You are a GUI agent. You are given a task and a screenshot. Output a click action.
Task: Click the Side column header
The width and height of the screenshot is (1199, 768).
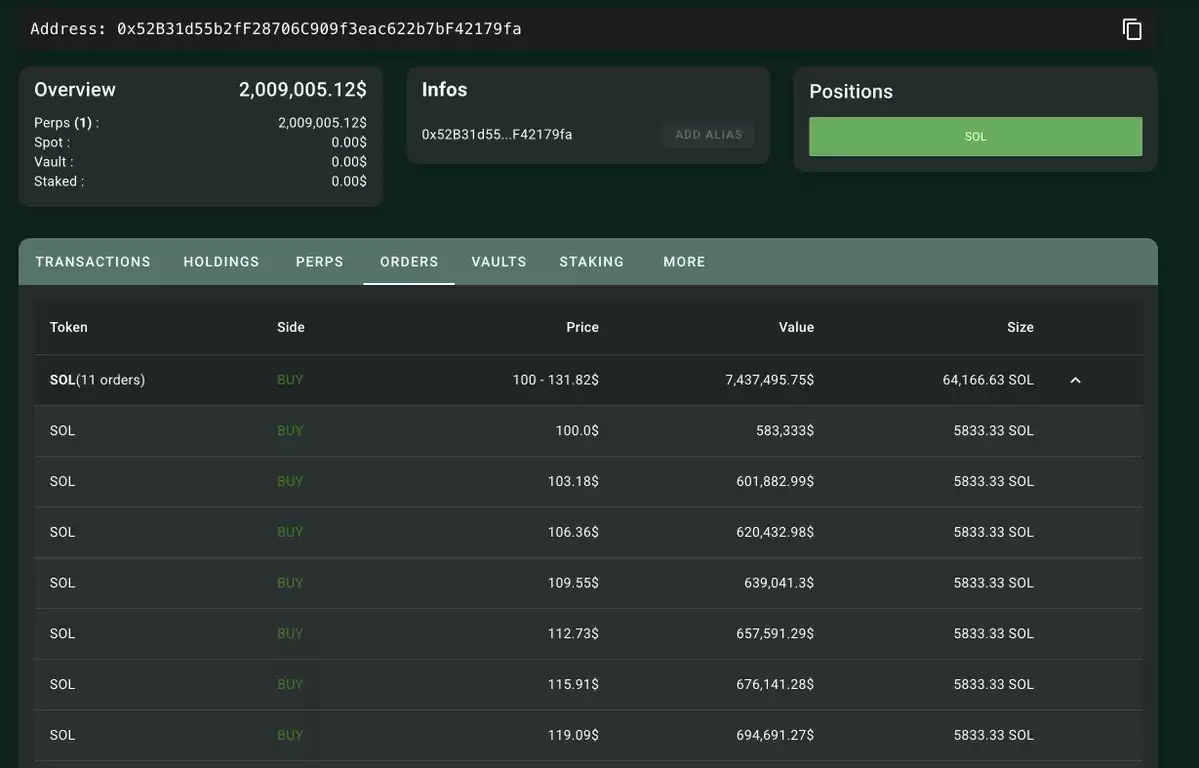[291, 327]
